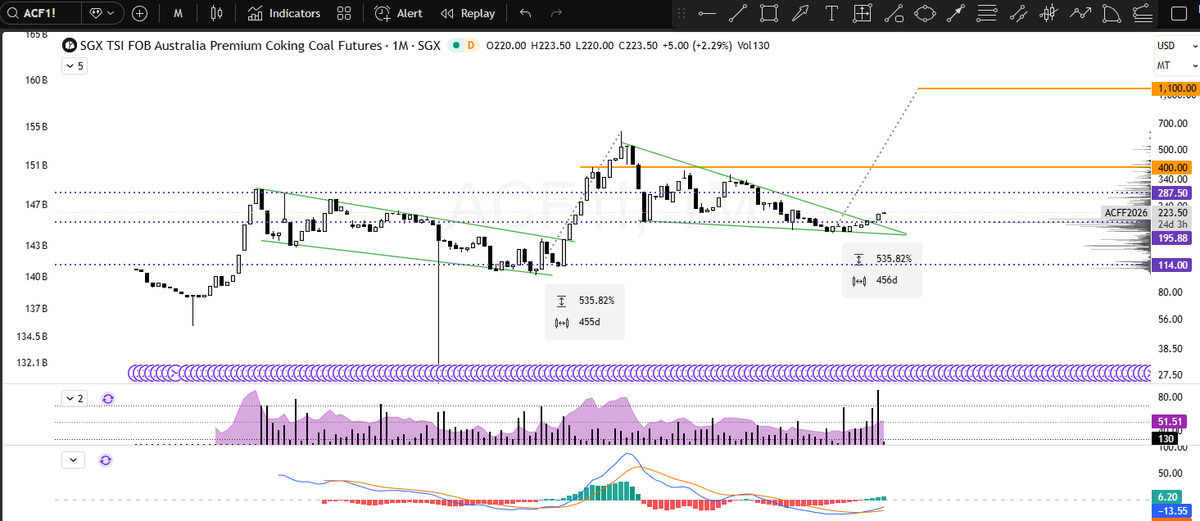The height and width of the screenshot is (521, 1200).
Task: Select the trend line drawing tool
Action: coord(738,14)
